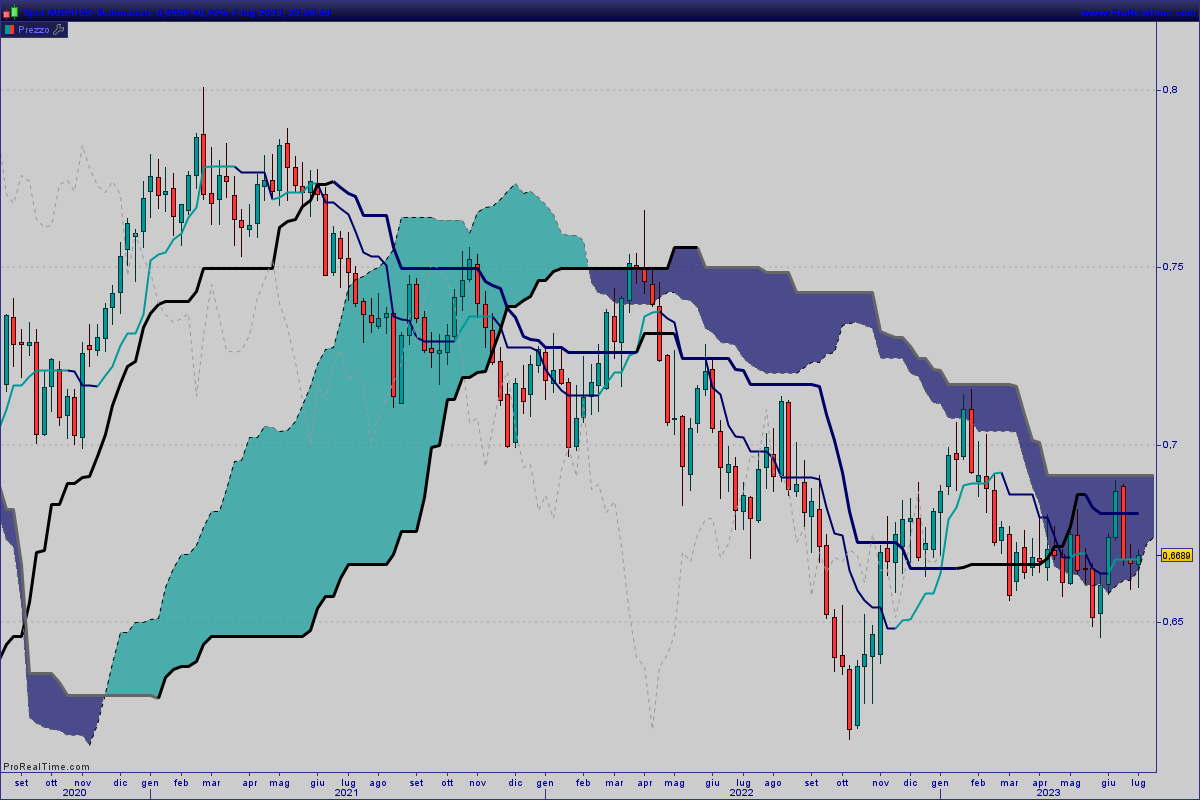Open the www.ProRealTime.com link
Viewport: 1200px width, 800px height.
(x=1138, y=12)
